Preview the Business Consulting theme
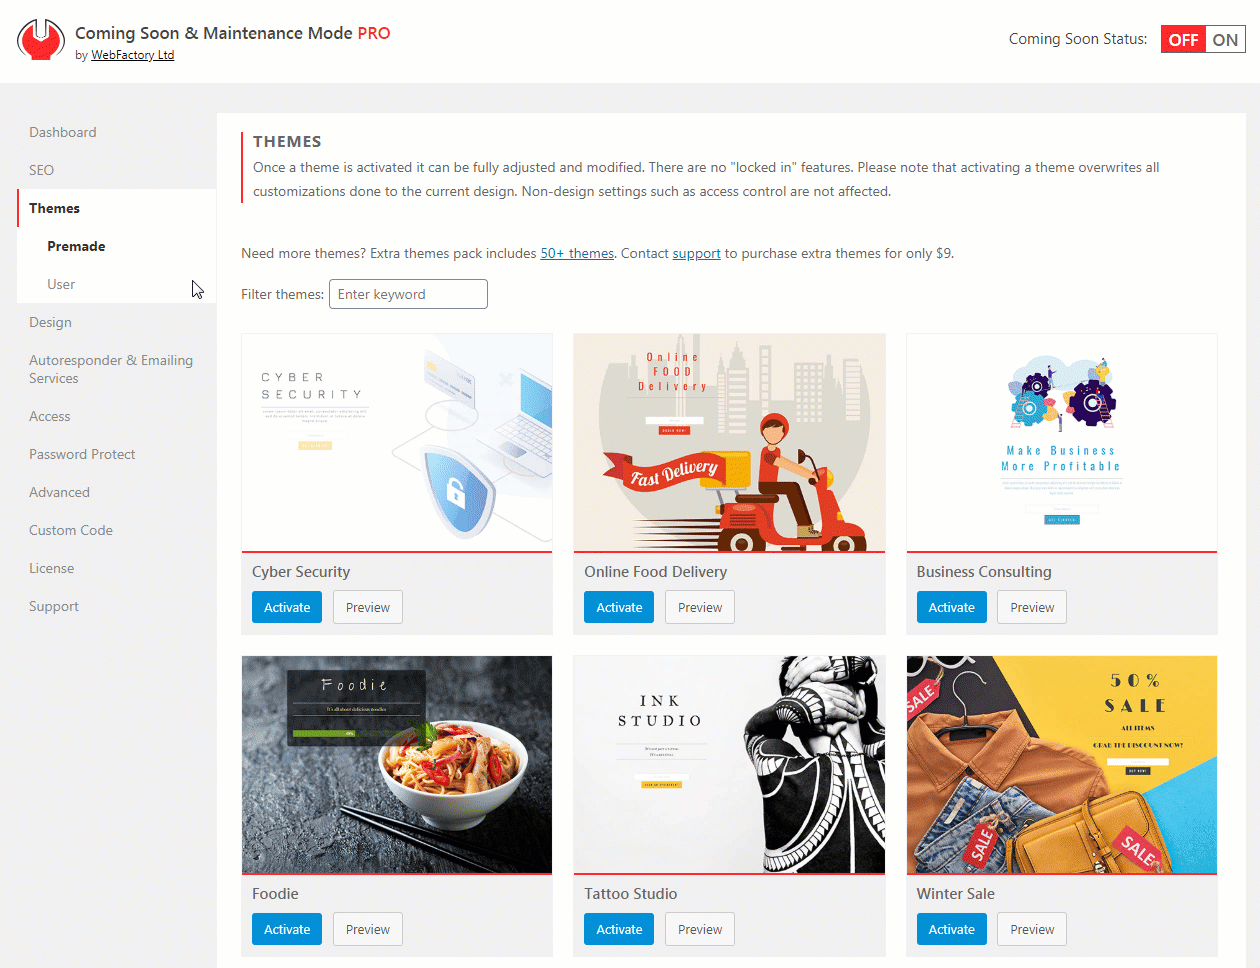Viewport: 1260px width, 968px height. click(x=1032, y=607)
